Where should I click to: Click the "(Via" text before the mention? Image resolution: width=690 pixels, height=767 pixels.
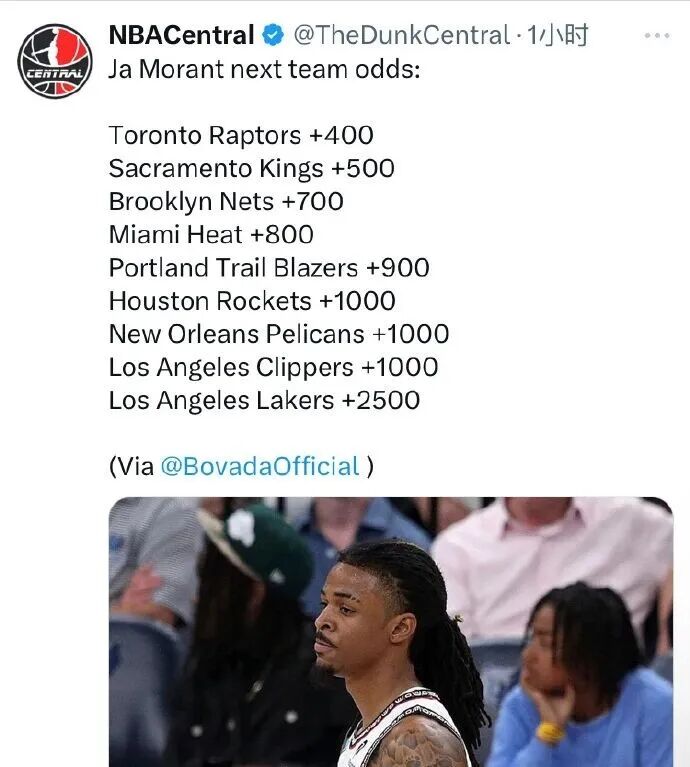tap(131, 466)
